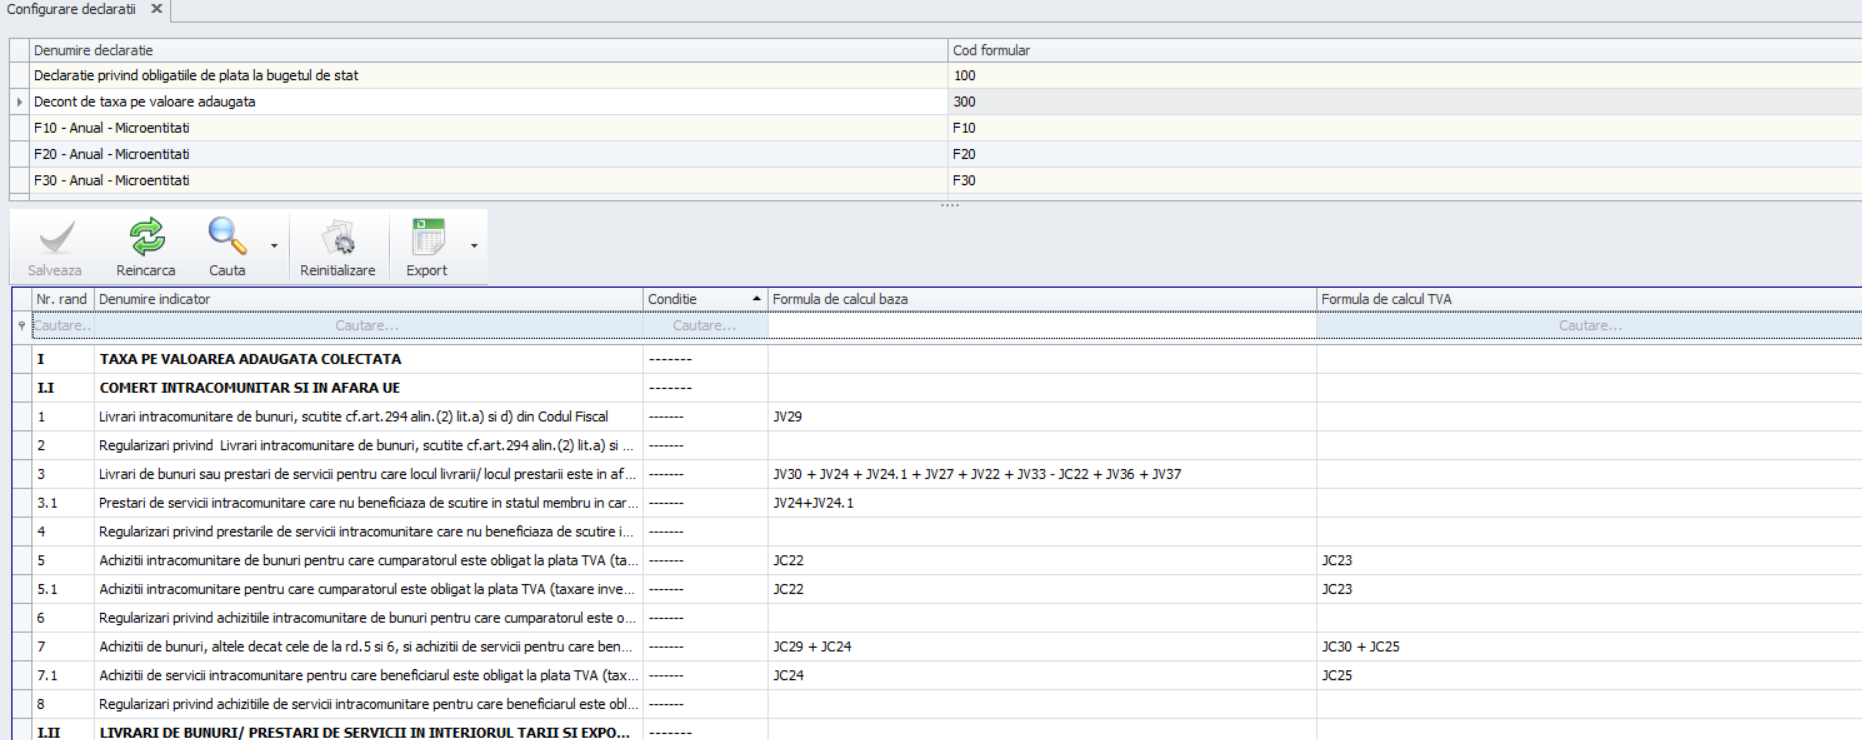Expand the Decont de taxa row indicator
This screenshot has width=1862, height=740.
(19, 102)
